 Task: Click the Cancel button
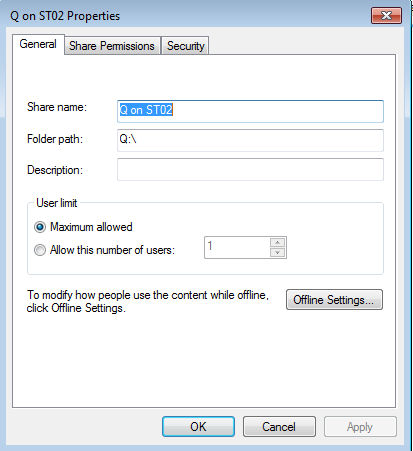click(279, 426)
